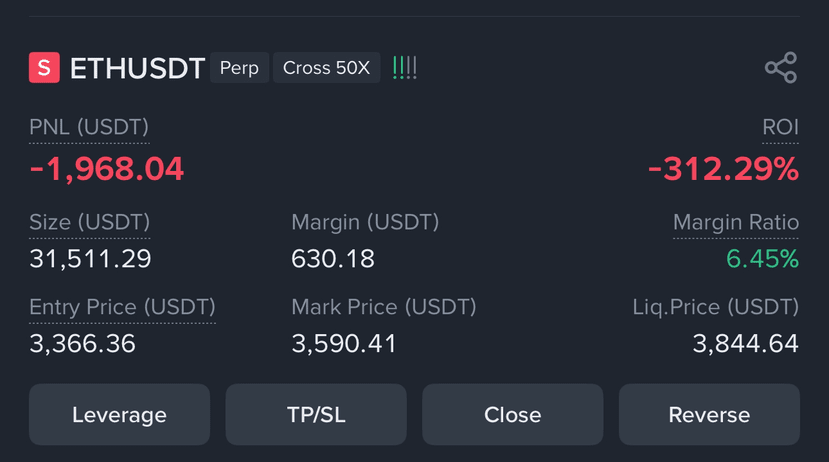Tap the Size (USDT) label

point(89,223)
